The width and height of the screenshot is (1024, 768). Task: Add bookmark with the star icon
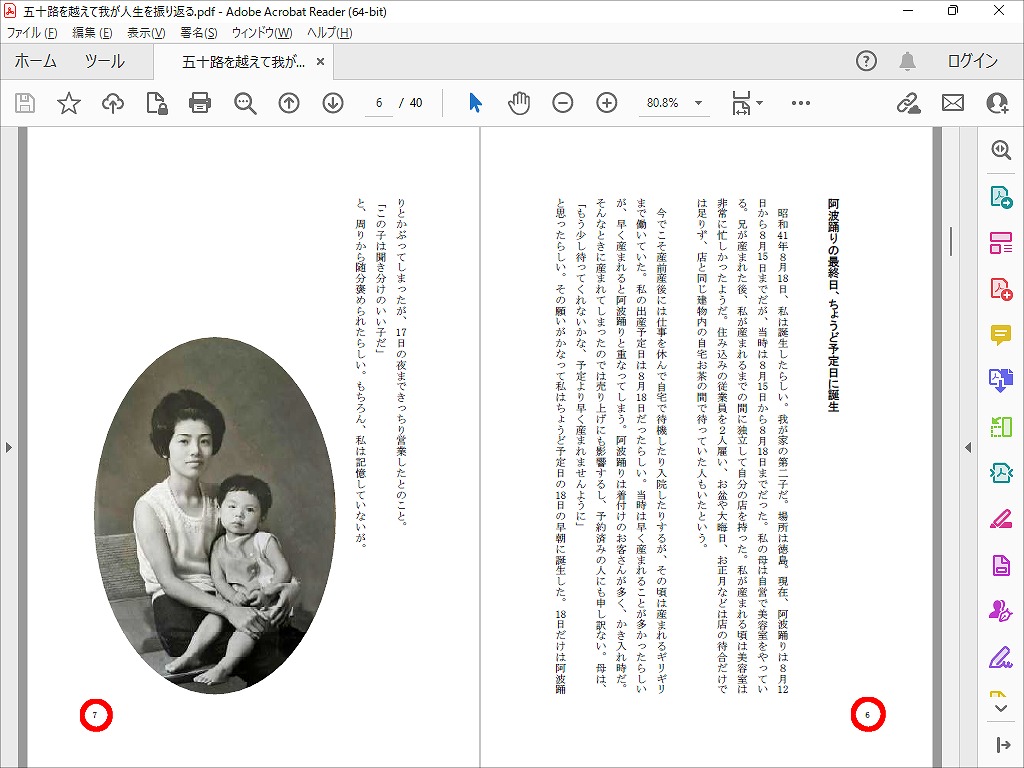point(69,103)
